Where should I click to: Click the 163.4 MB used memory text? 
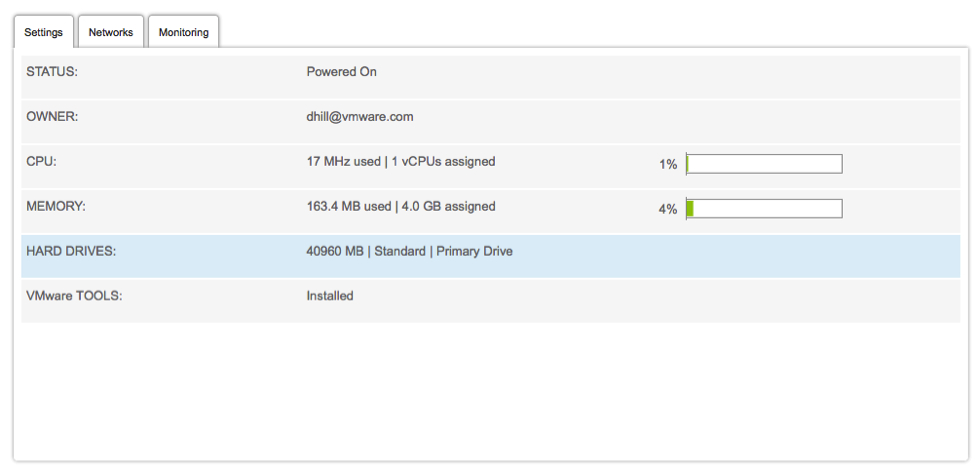click(349, 206)
